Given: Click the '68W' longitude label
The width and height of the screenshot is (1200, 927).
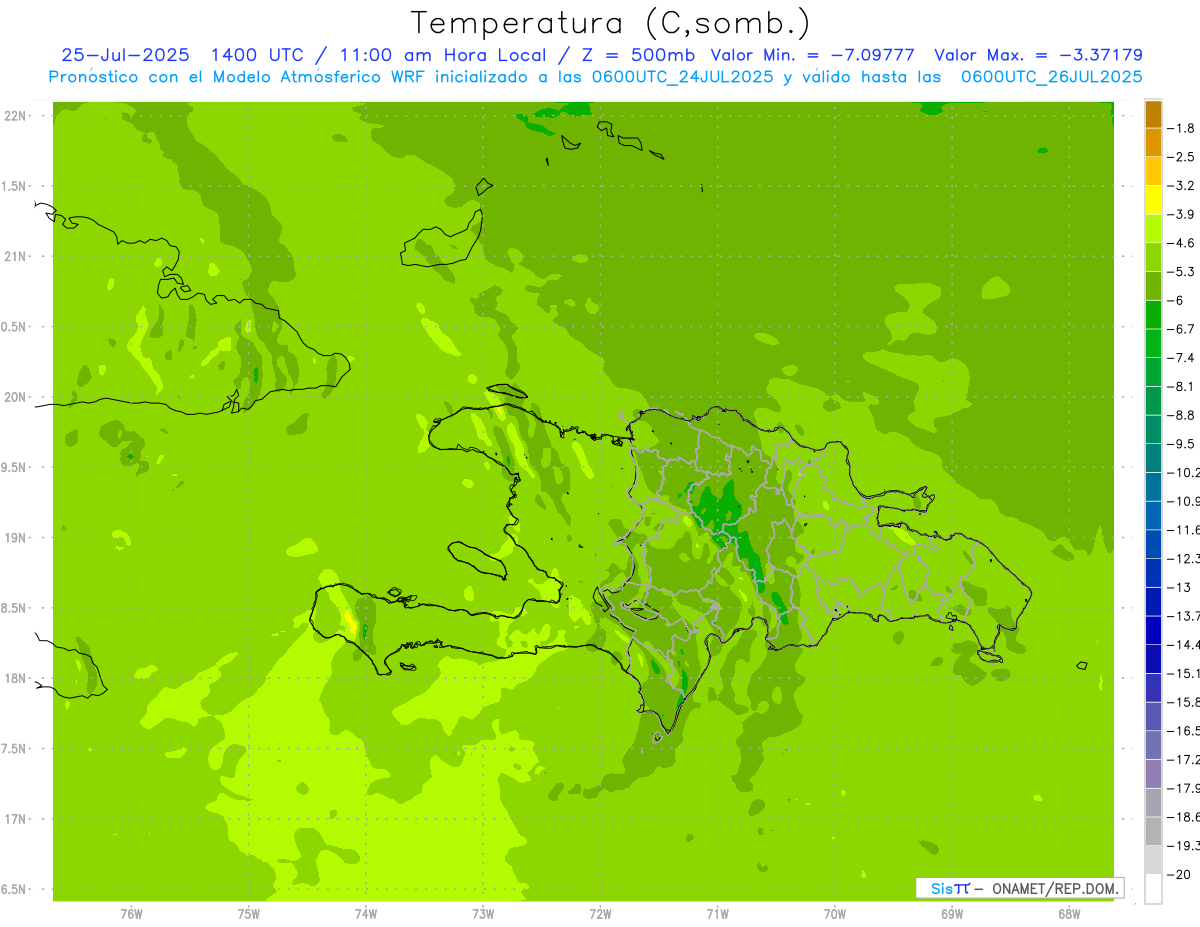Looking at the screenshot, I should click(1069, 914).
